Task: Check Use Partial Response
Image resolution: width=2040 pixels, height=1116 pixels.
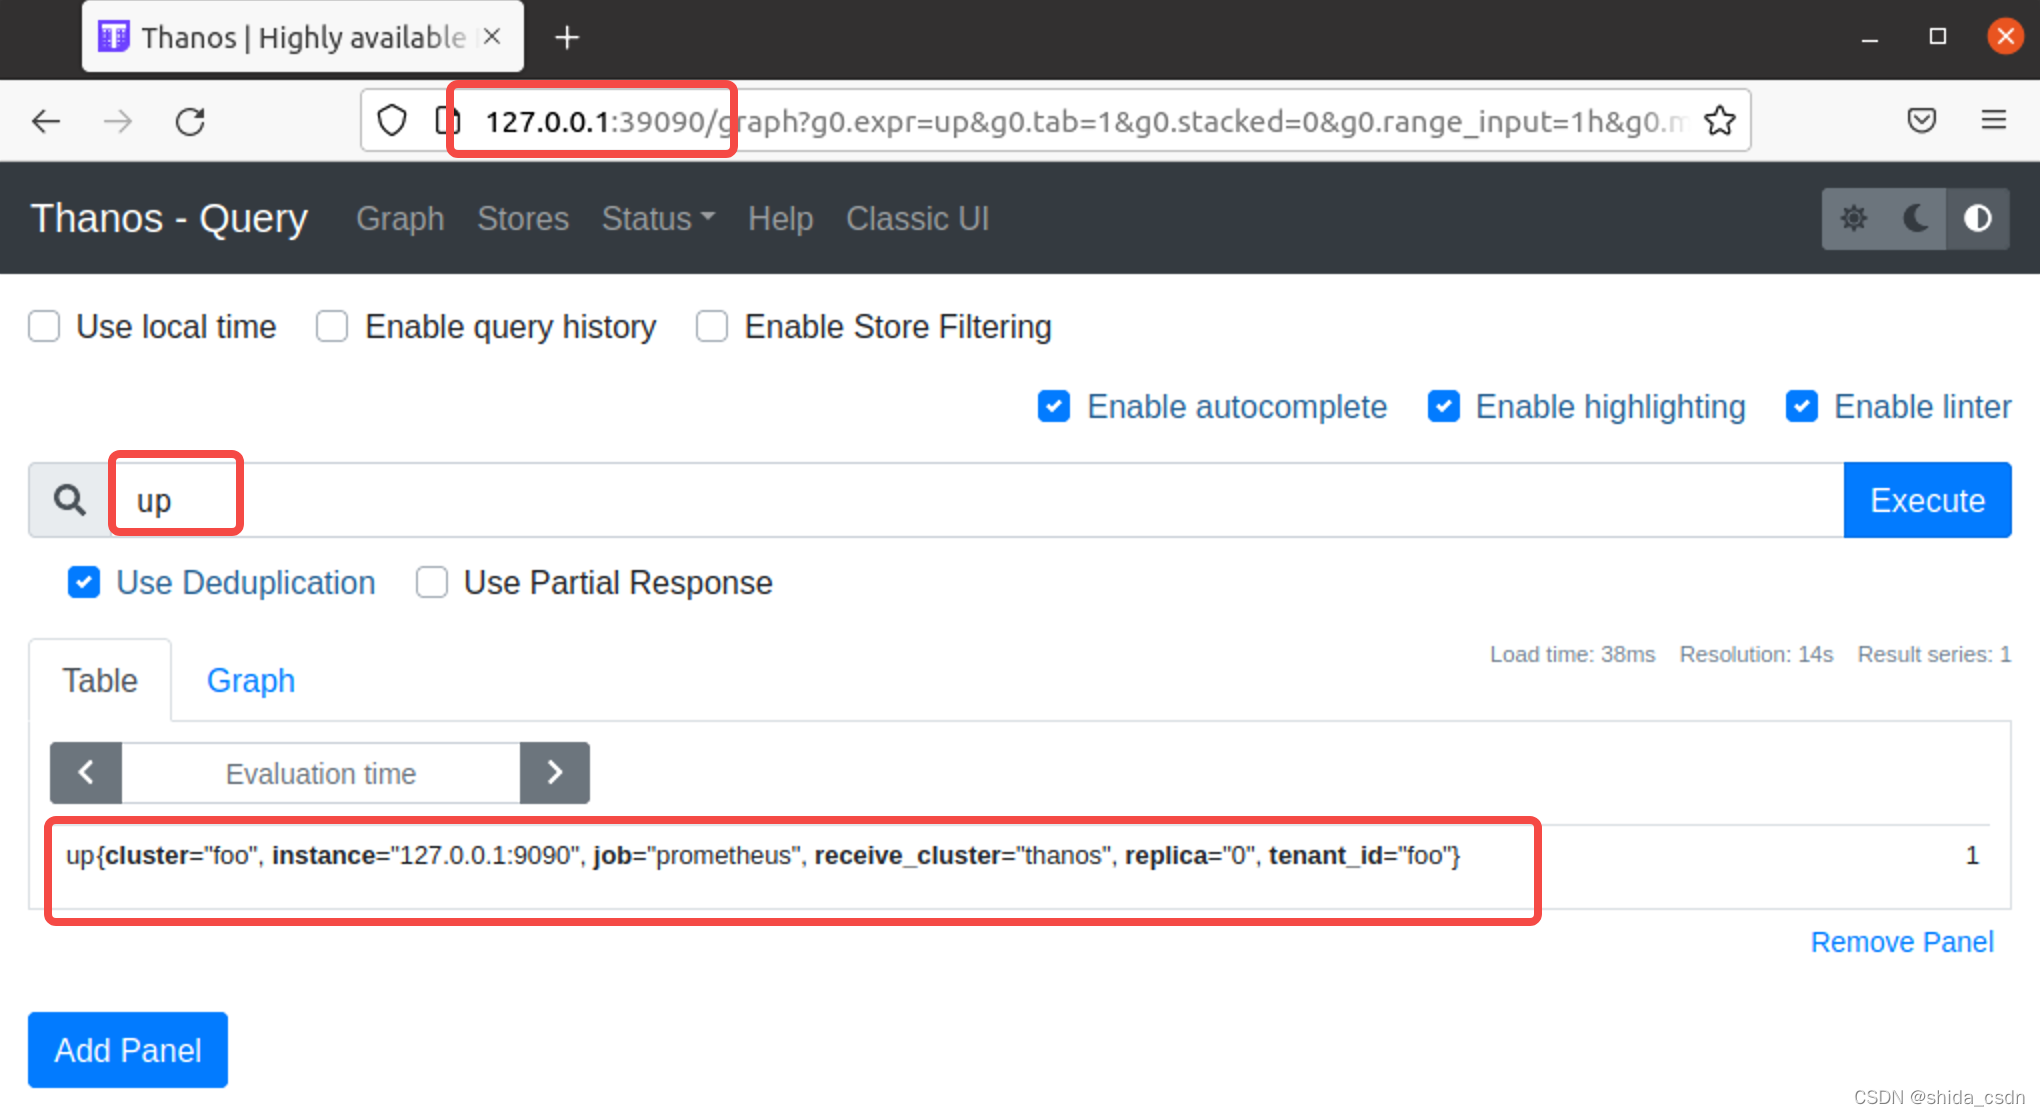Action: 432,582
